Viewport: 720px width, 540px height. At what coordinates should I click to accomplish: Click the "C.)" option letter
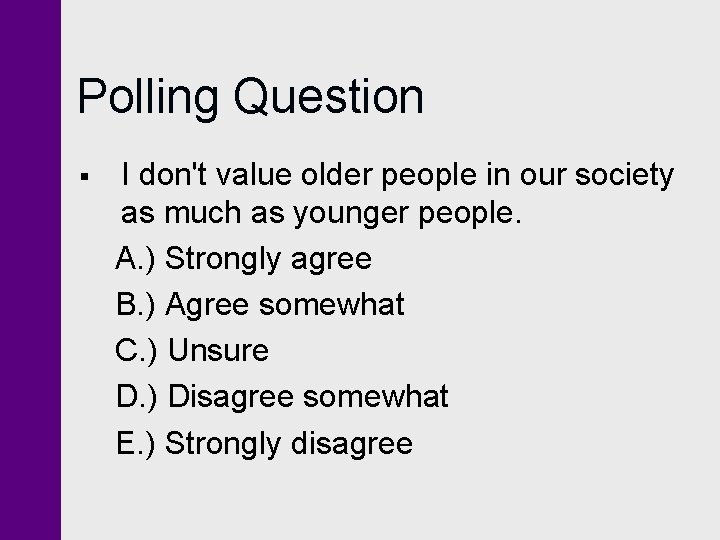(138, 351)
